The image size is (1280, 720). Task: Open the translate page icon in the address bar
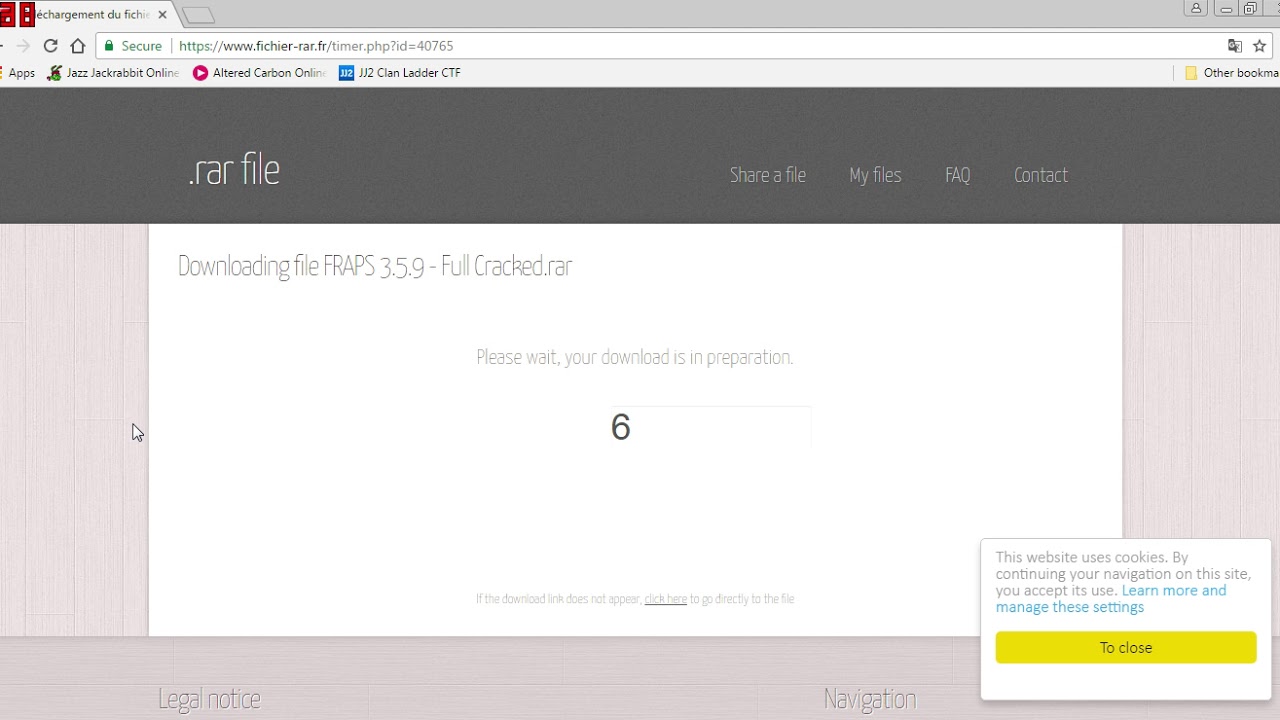point(1235,46)
